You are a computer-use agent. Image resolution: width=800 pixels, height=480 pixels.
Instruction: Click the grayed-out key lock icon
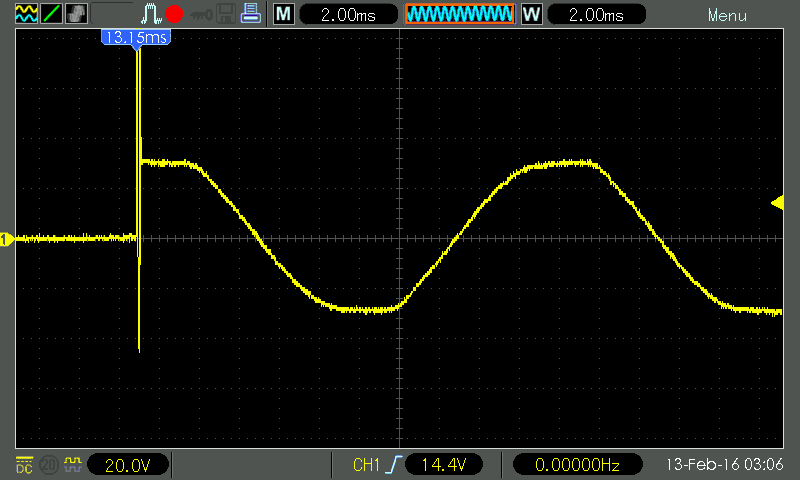(x=201, y=15)
